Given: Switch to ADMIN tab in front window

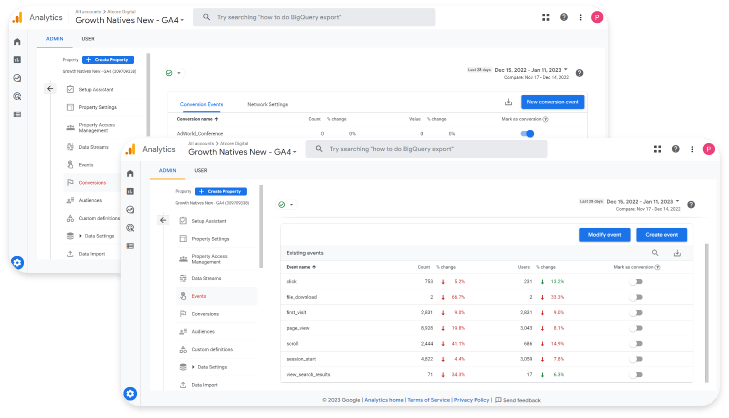Looking at the screenshot, I should coord(167,171).
